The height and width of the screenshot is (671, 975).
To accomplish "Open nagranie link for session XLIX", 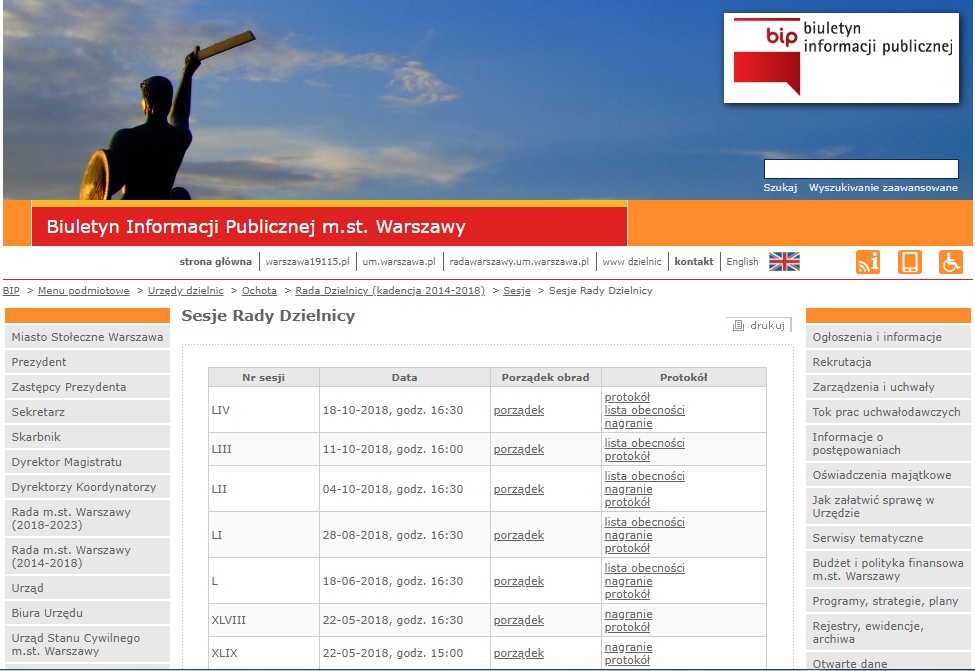I will click(x=628, y=647).
